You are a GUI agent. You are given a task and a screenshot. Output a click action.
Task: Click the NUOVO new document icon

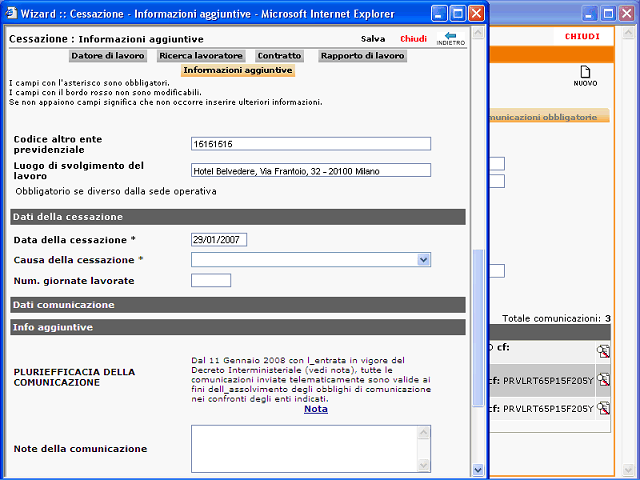(585, 72)
